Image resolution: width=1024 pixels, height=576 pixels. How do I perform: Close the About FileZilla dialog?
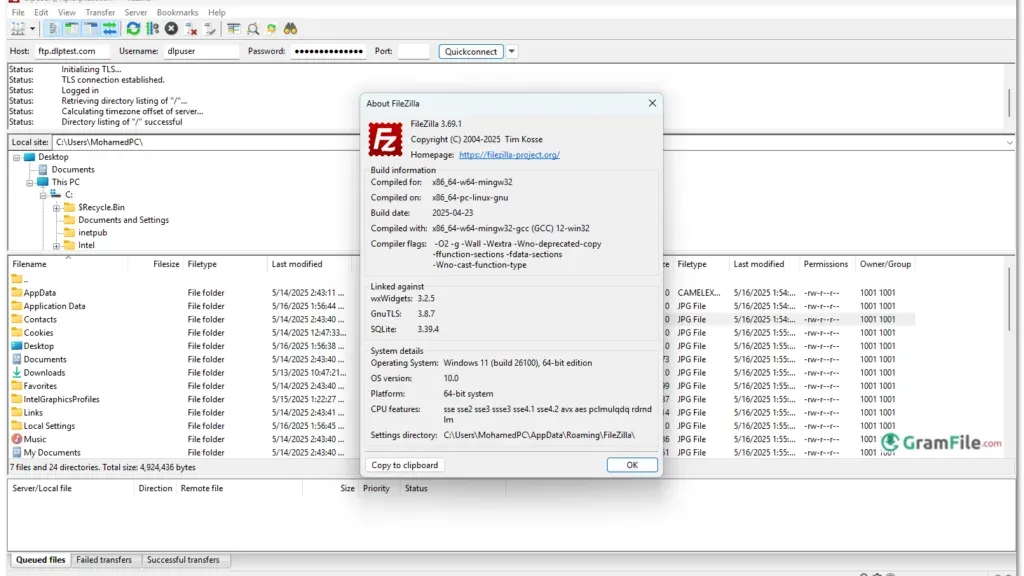pyautogui.click(x=652, y=103)
